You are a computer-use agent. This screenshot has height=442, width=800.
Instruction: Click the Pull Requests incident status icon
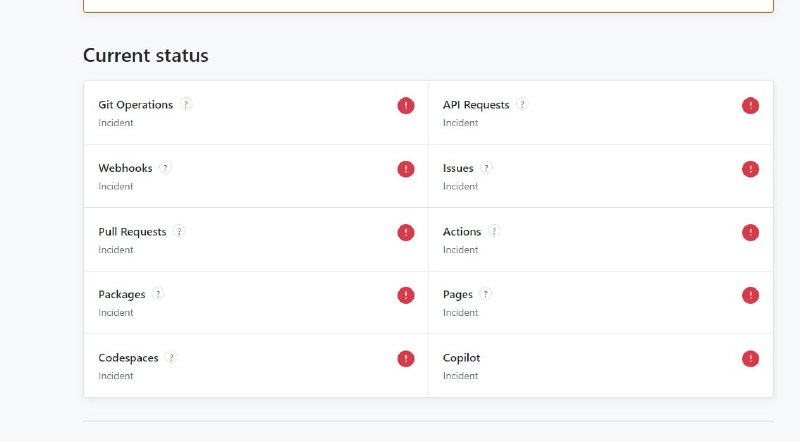click(x=406, y=232)
